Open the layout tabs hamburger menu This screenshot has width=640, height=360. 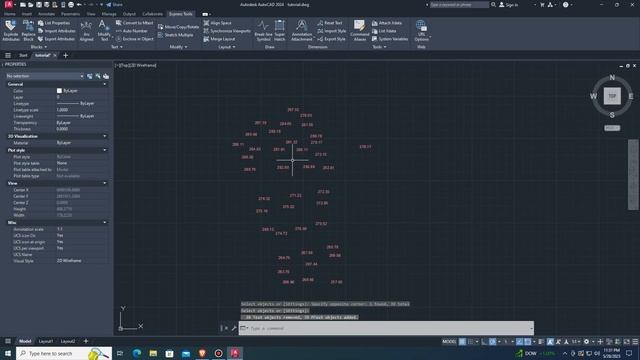(8, 341)
